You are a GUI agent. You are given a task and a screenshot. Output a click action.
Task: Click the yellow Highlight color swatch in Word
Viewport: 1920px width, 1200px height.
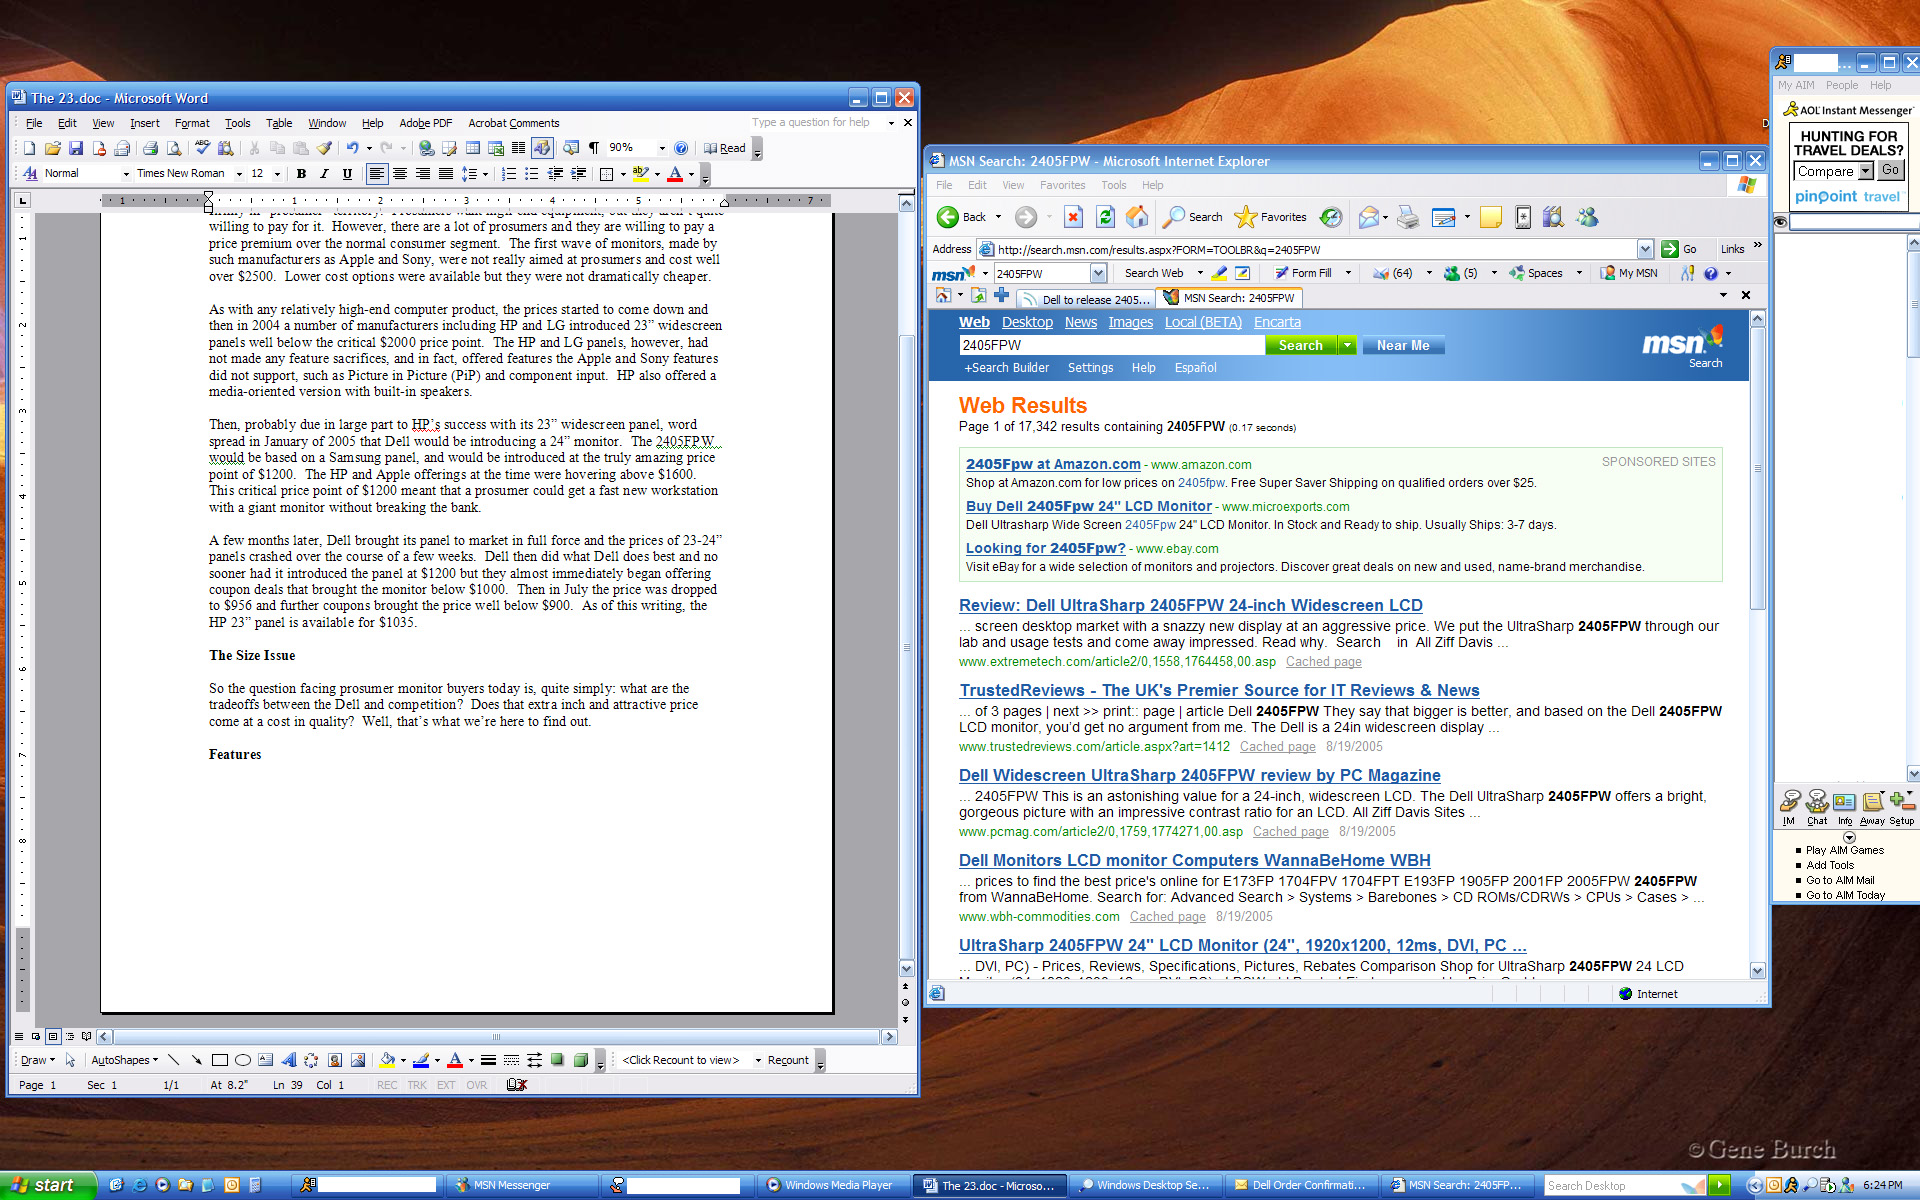pos(641,174)
